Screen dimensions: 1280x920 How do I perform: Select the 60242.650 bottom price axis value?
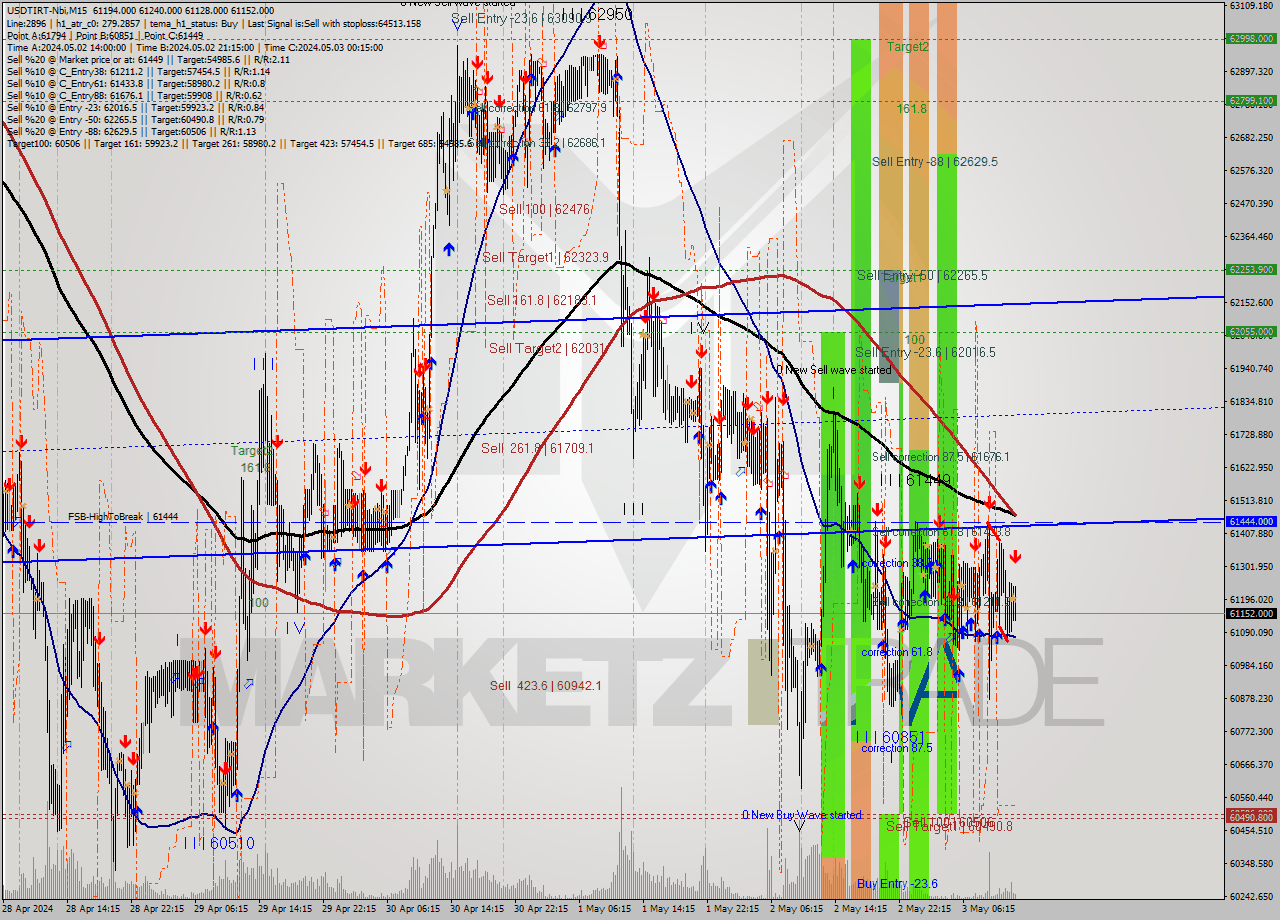pos(1250,896)
